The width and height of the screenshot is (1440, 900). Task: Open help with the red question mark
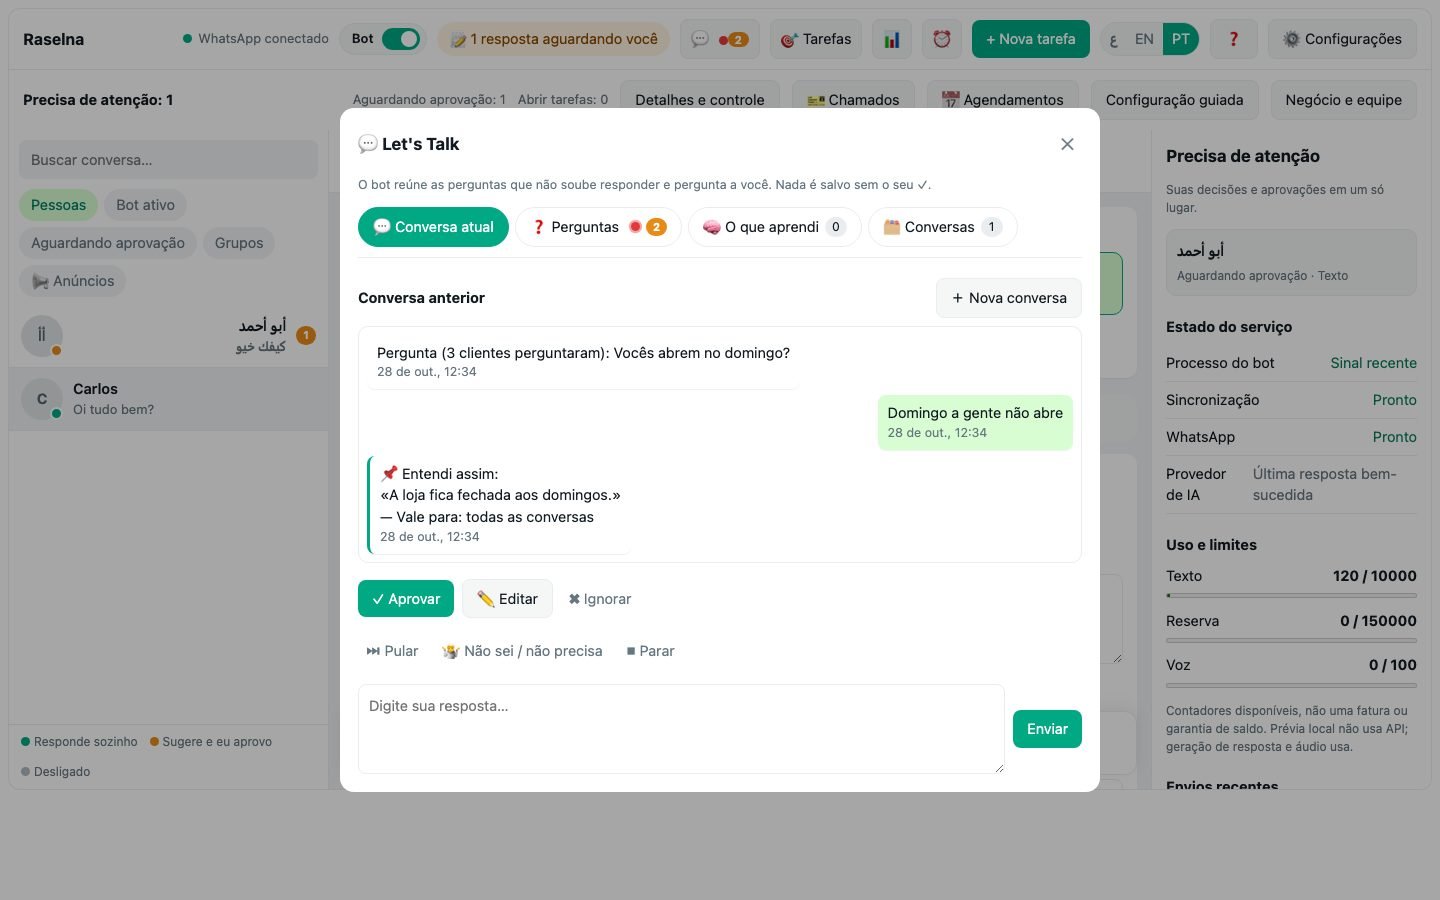click(1233, 39)
